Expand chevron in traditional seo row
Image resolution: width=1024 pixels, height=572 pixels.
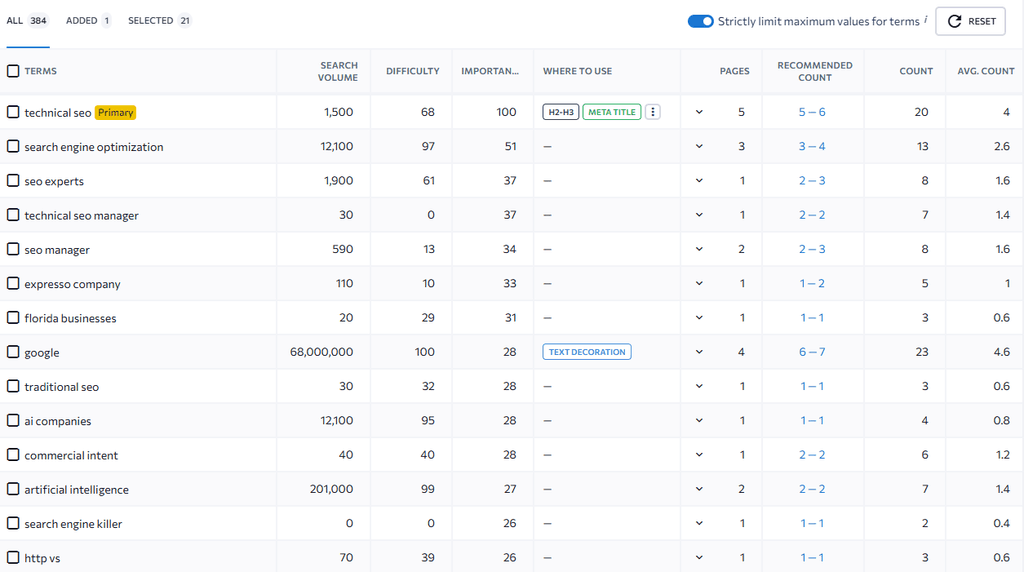point(699,387)
